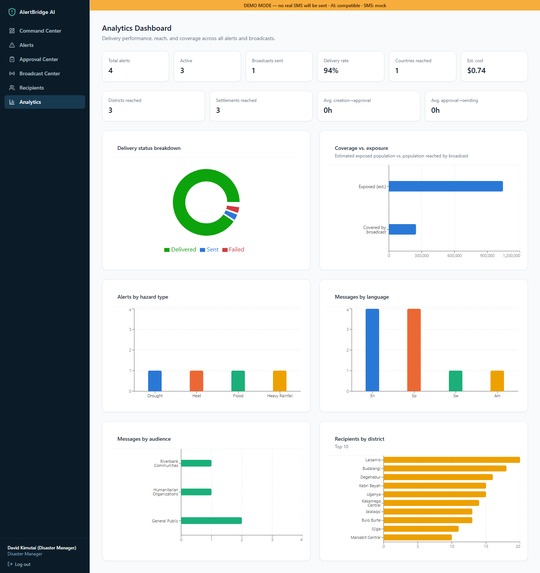Click the Avg. approval→sending stat card
This screenshot has width=540, height=573.
[476, 106]
